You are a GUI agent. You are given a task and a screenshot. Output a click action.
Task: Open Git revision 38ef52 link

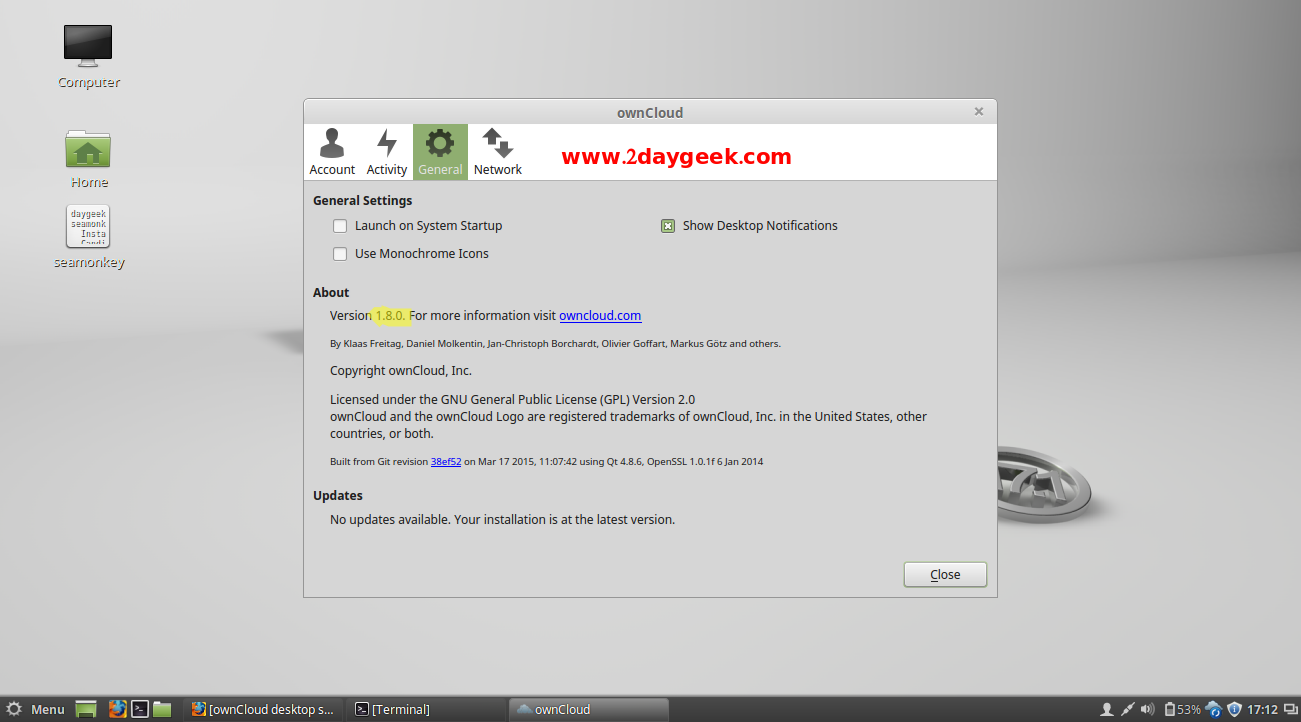coord(445,462)
